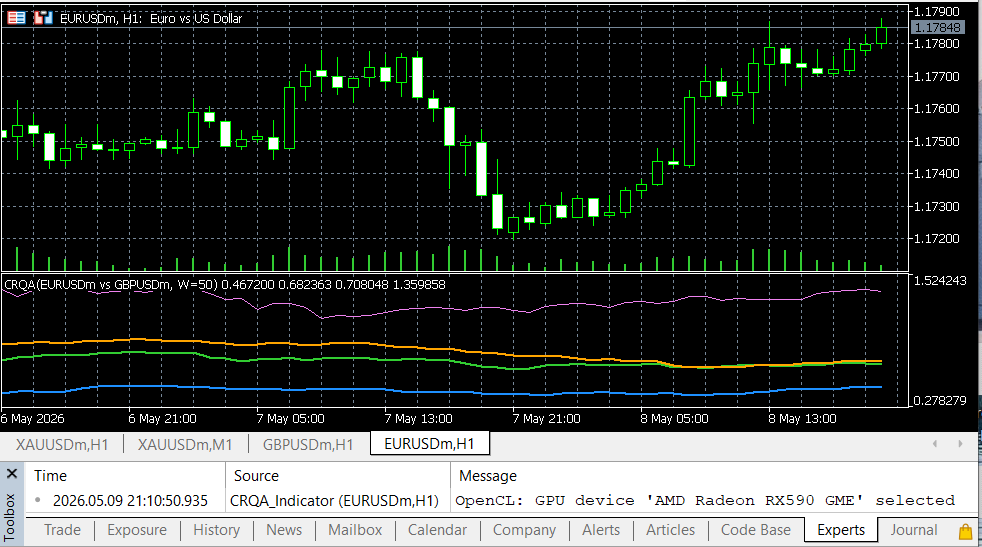Close the Toolbox panel with the X
This screenshot has width=982, height=547.
coord(11,474)
